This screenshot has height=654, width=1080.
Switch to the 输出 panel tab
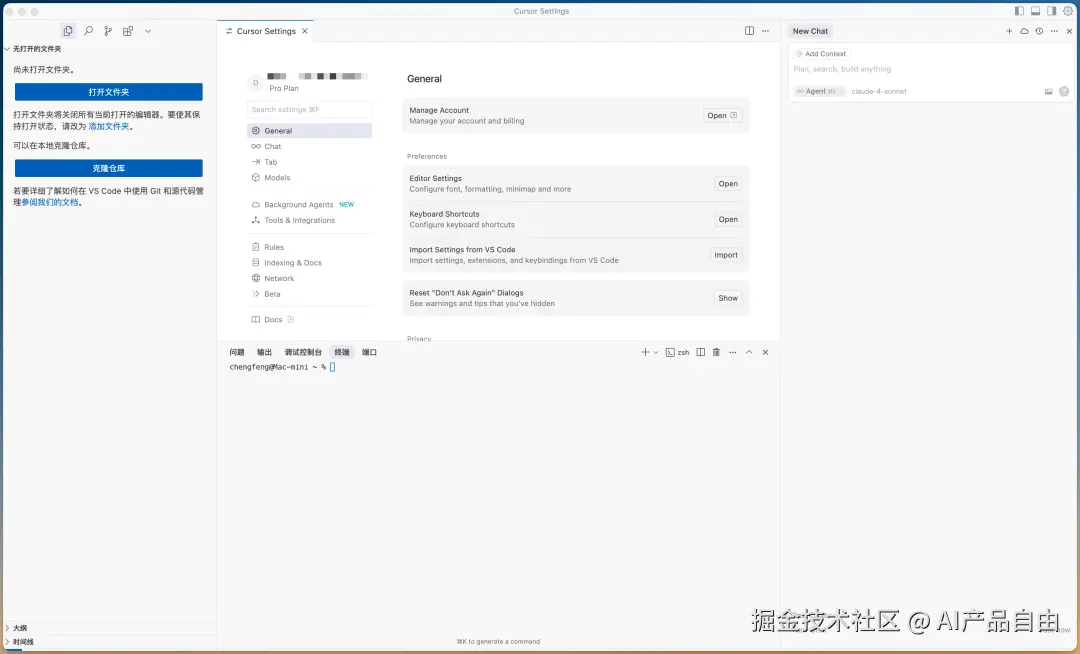point(264,352)
